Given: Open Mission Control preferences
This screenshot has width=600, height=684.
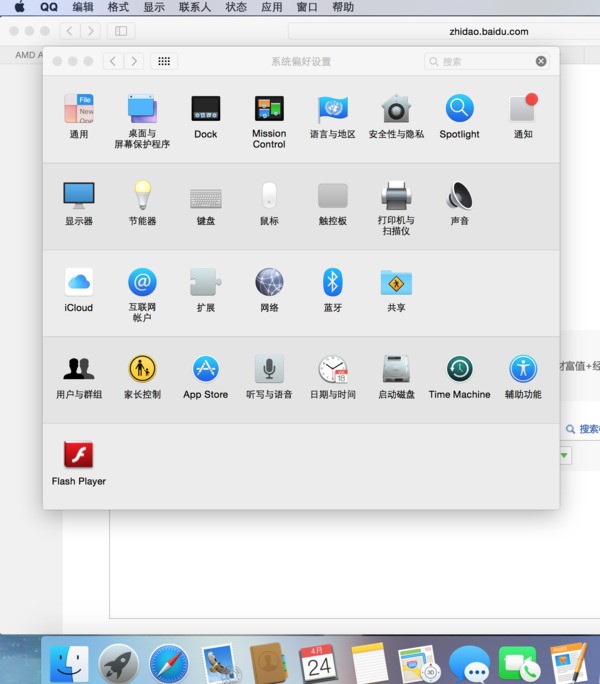Looking at the screenshot, I should (269, 121).
